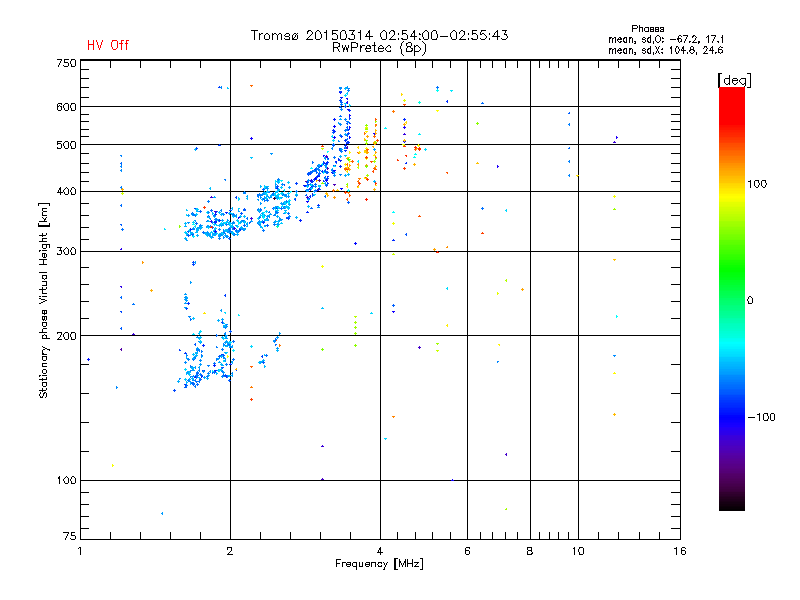This screenshot has height=600, width=800.
Task: Click the Stationary phase Virtual Height axis title
Action: [x=43, y=300]
